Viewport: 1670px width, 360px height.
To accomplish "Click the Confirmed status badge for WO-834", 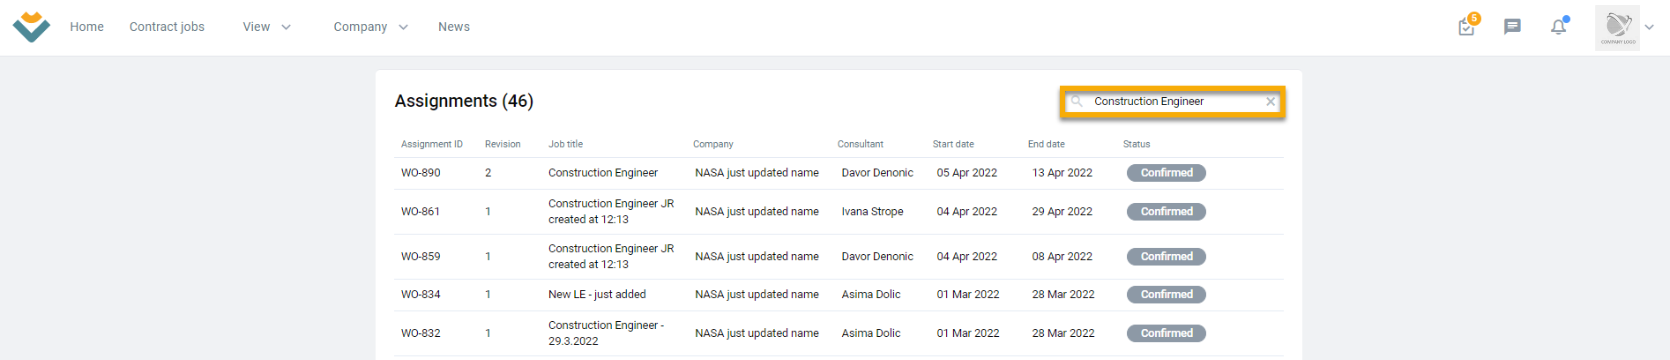I will [x=1166, y=295].
